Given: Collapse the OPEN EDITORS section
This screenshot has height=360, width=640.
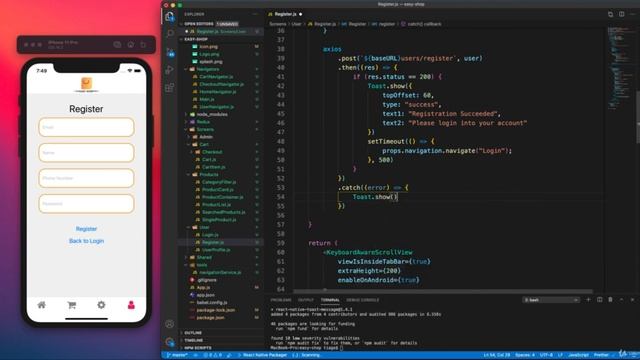Looking at the screenshot, I should [198, 24].
